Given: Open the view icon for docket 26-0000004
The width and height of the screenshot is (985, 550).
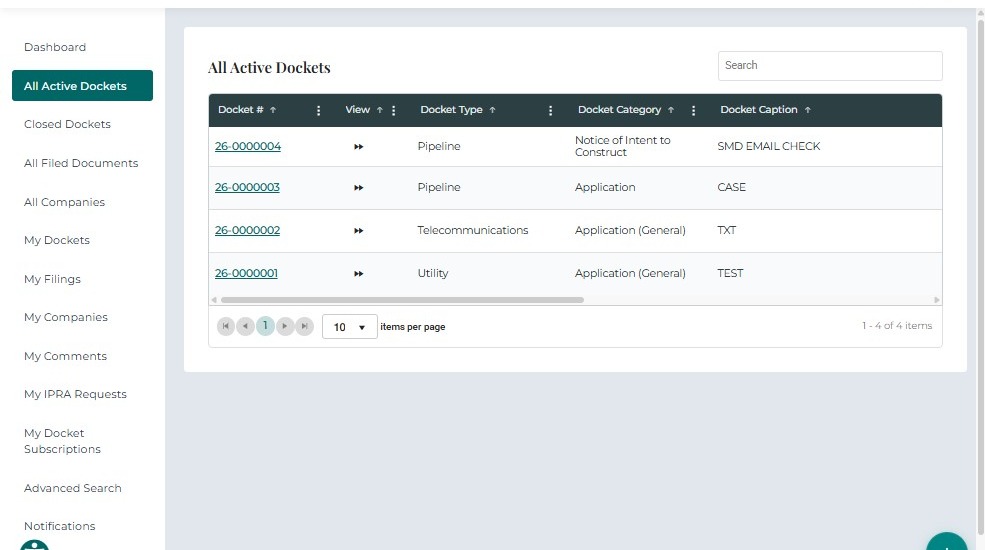Looking at the screenshot, I should coord(358,147).
